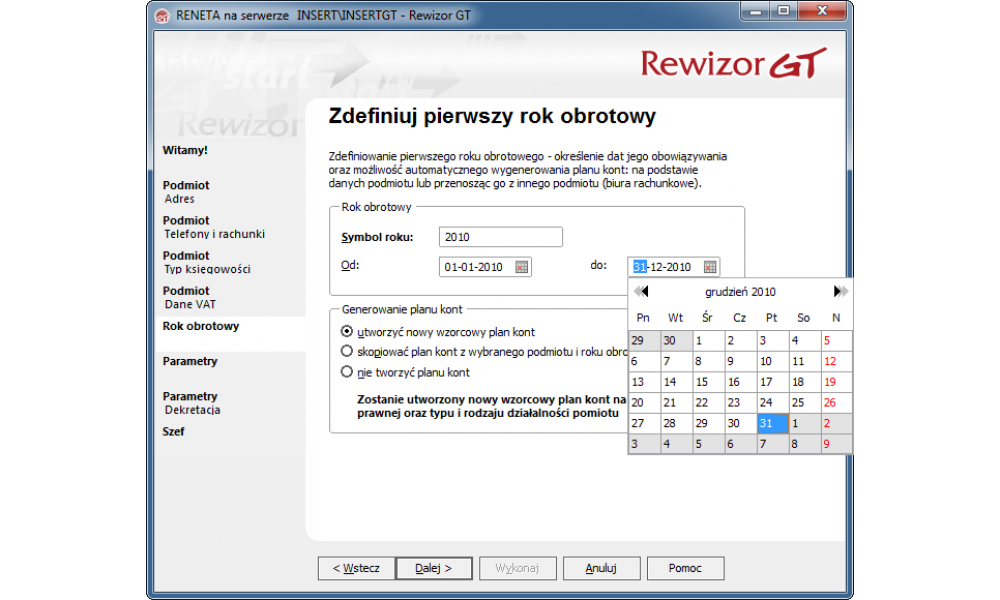The width and height of the screenshot is (1000, 600).
Task: Go to Podmiot Typ księgowości step
Action: [207, 262]
